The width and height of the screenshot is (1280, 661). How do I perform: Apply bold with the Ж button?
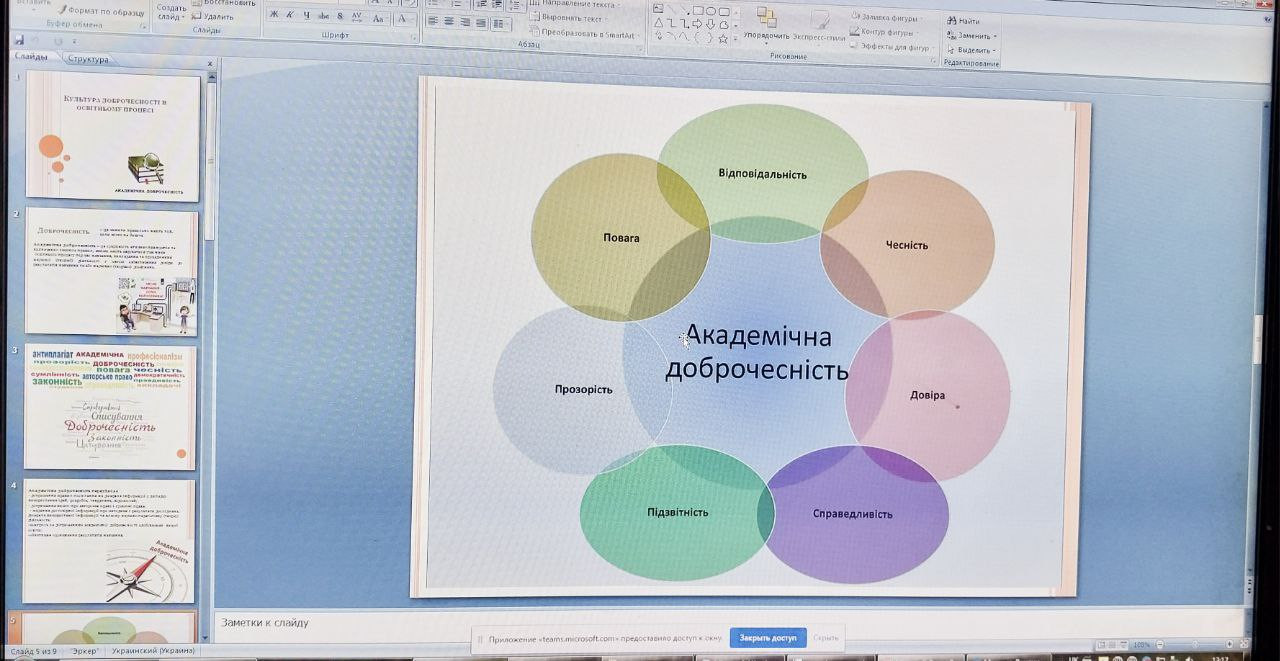pyautogui.click(x=274, y=16)
